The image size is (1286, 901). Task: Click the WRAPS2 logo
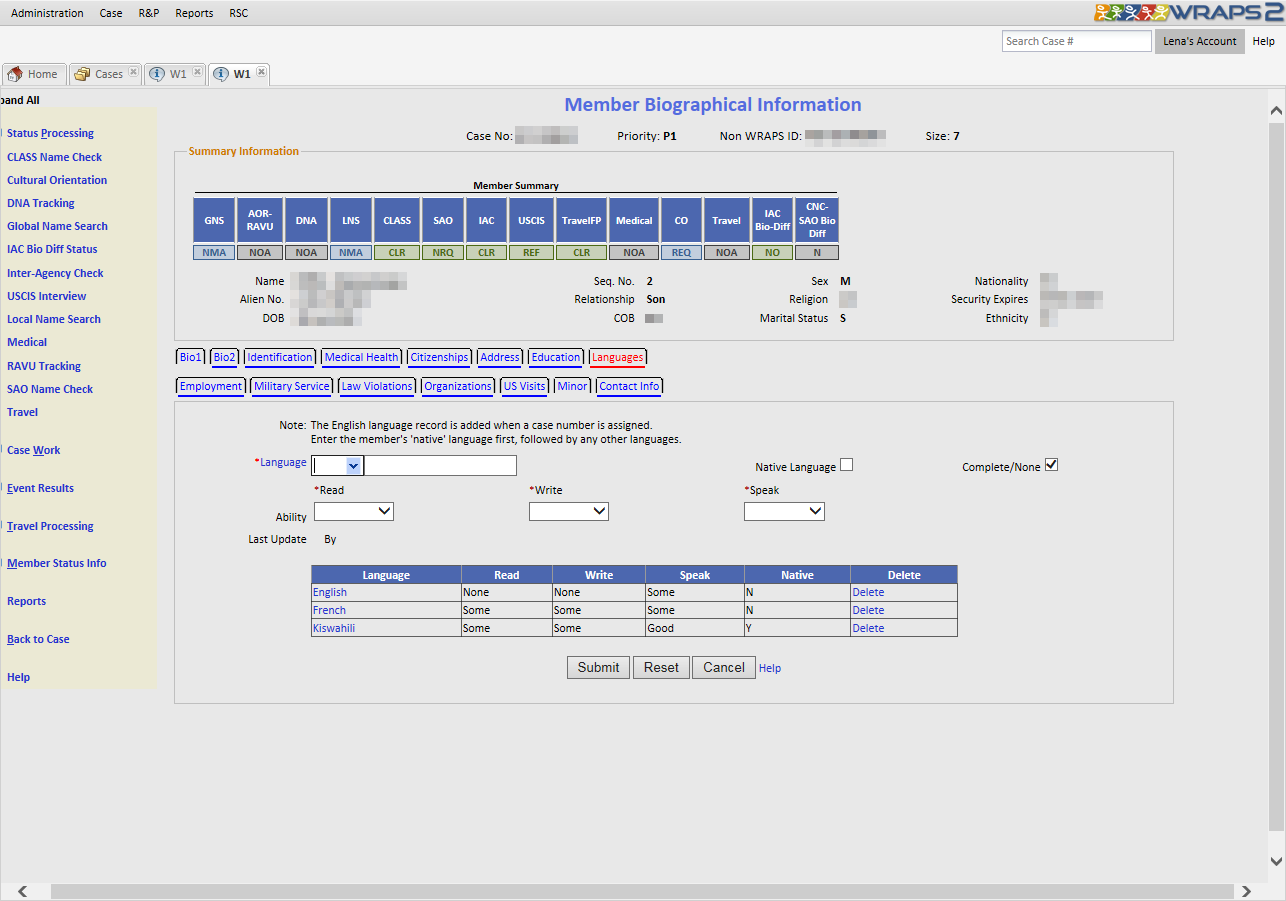tap(1188, 13)
